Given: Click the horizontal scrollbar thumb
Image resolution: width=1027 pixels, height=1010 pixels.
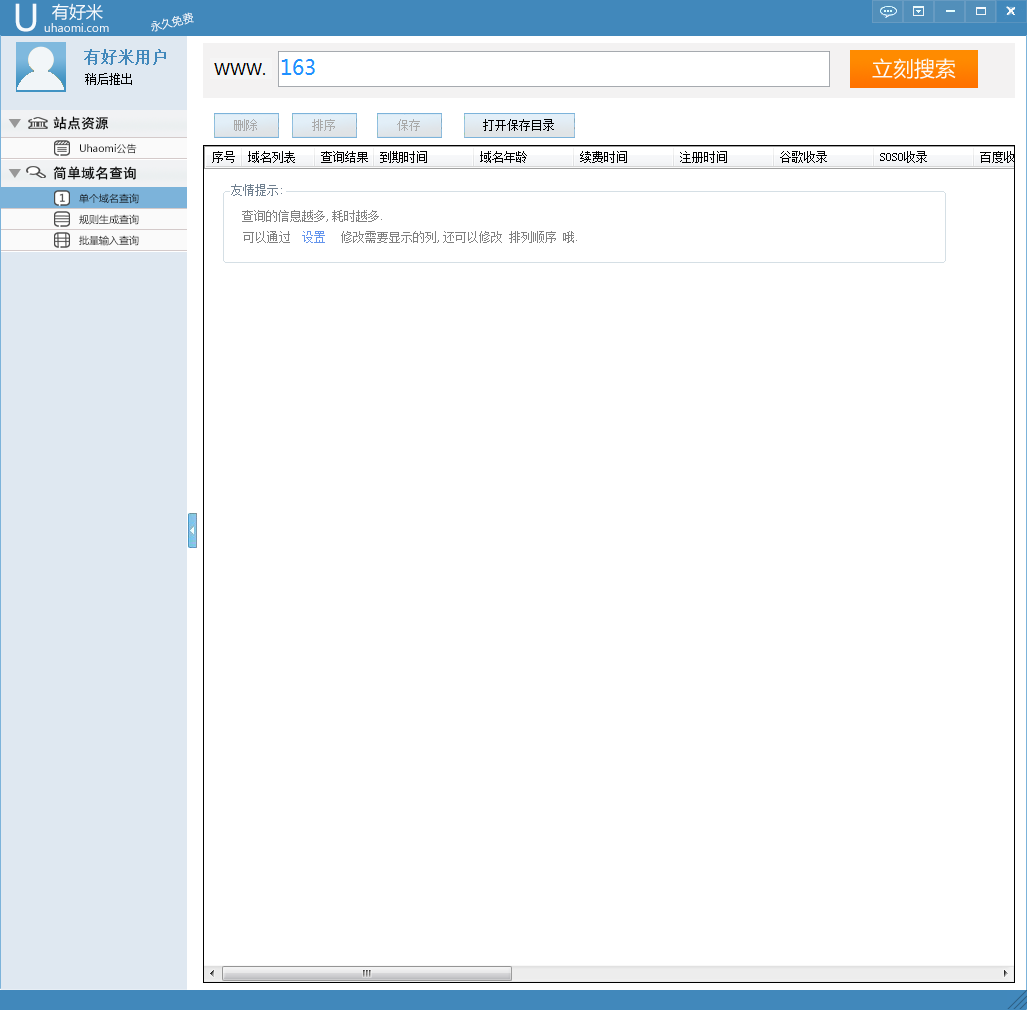Looking at the screenshot, I should pos(367,973).
